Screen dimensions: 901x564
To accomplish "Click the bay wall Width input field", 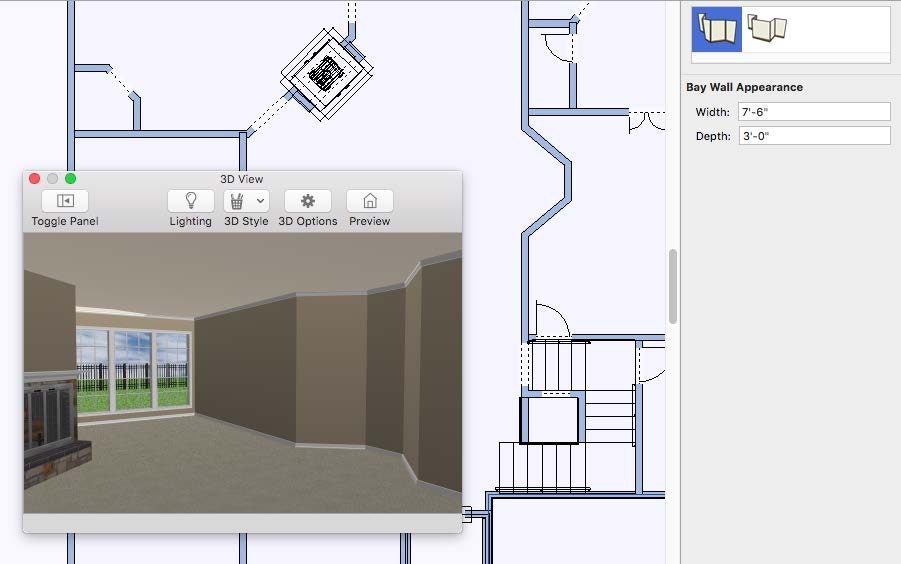I will pos(814,112).
